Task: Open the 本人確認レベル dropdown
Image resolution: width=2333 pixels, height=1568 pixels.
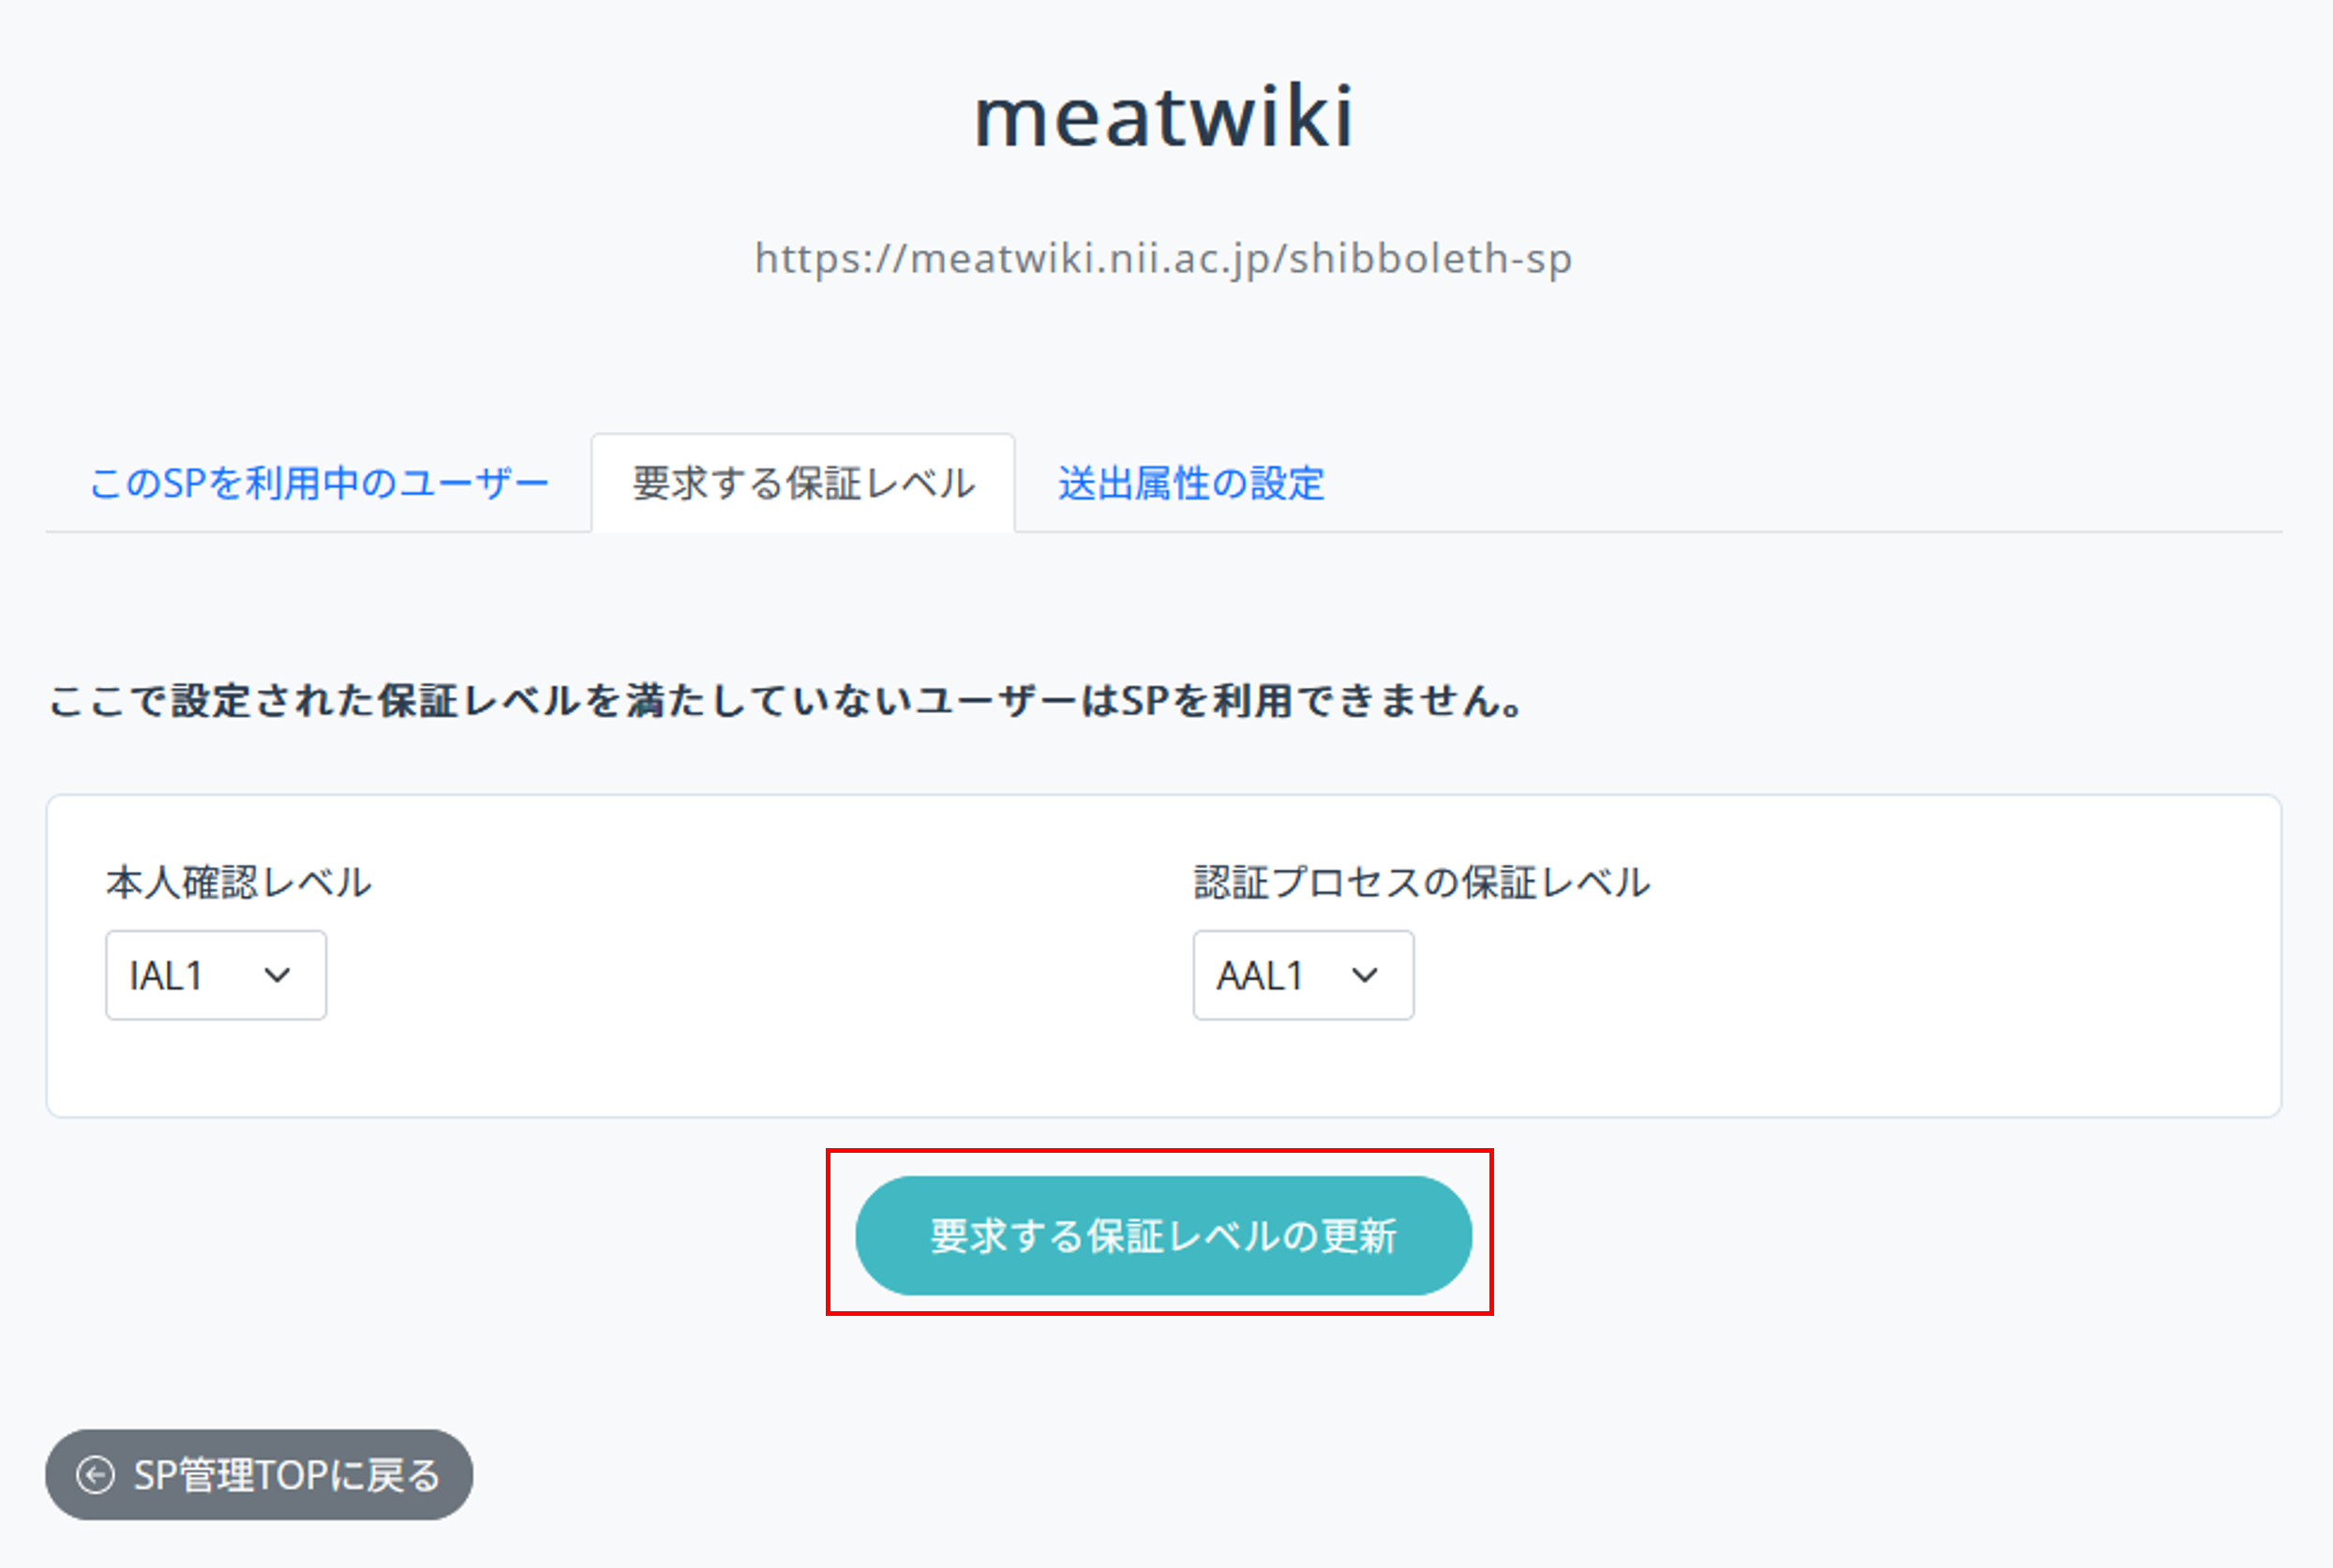Action: click(x=216, y=975)
